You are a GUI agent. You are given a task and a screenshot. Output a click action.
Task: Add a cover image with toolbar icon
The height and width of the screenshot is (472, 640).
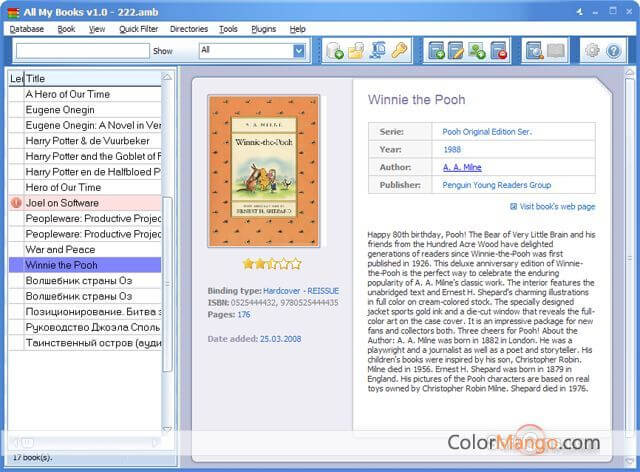(x=476, y=51)
